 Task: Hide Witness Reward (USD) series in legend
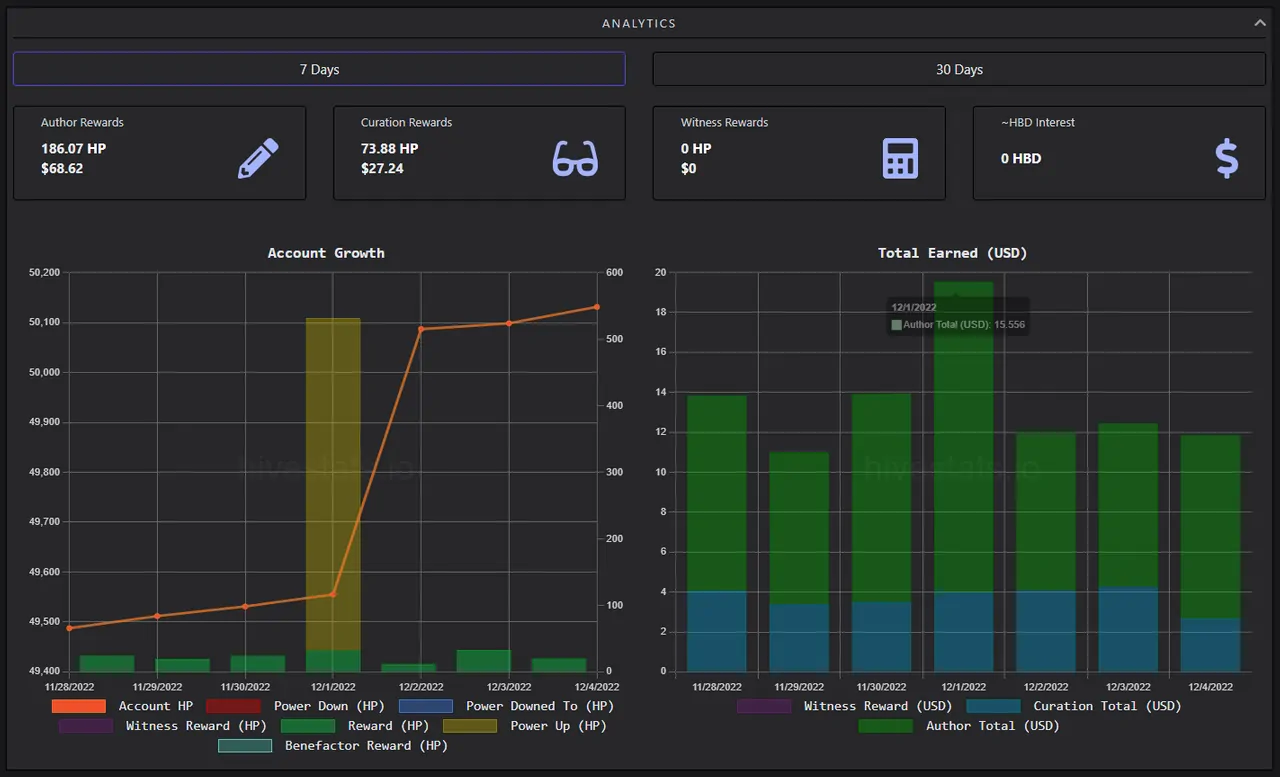click(x=845, y=706)
